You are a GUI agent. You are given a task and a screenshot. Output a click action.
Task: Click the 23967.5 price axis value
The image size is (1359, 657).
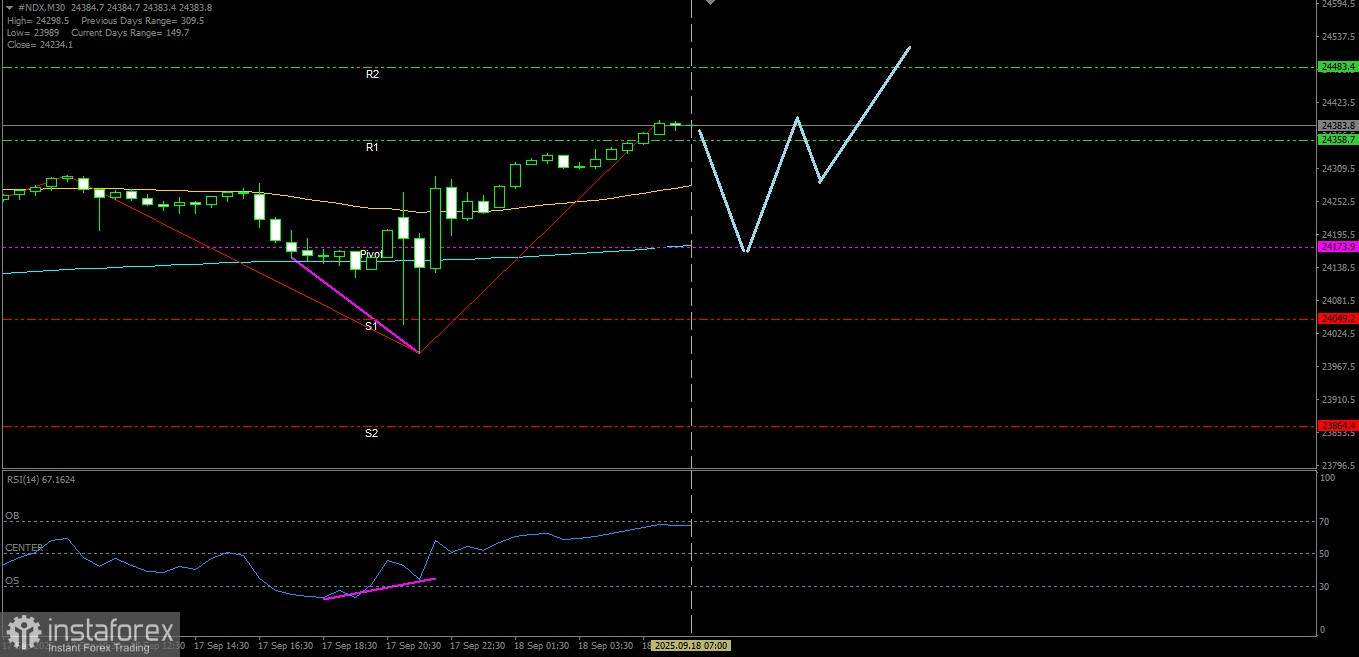point(1338,366)
